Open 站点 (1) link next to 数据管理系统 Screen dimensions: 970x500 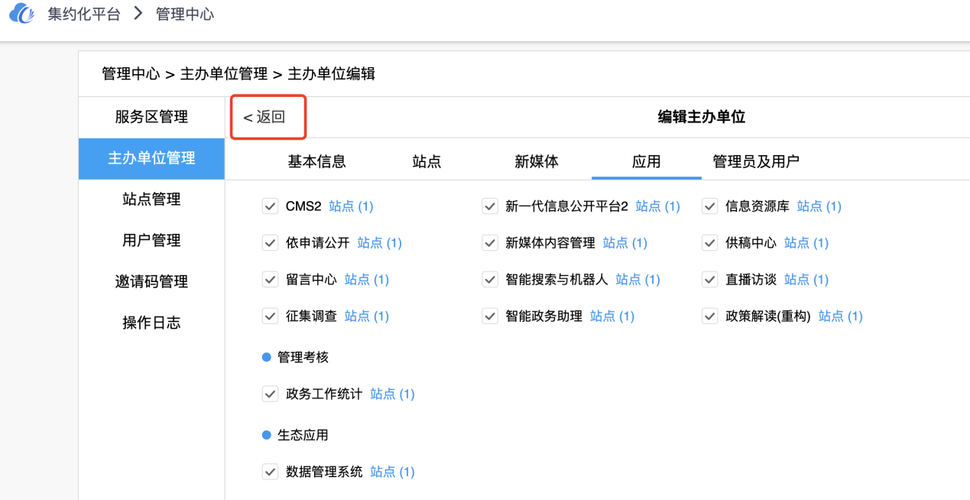tap(392, 472)
